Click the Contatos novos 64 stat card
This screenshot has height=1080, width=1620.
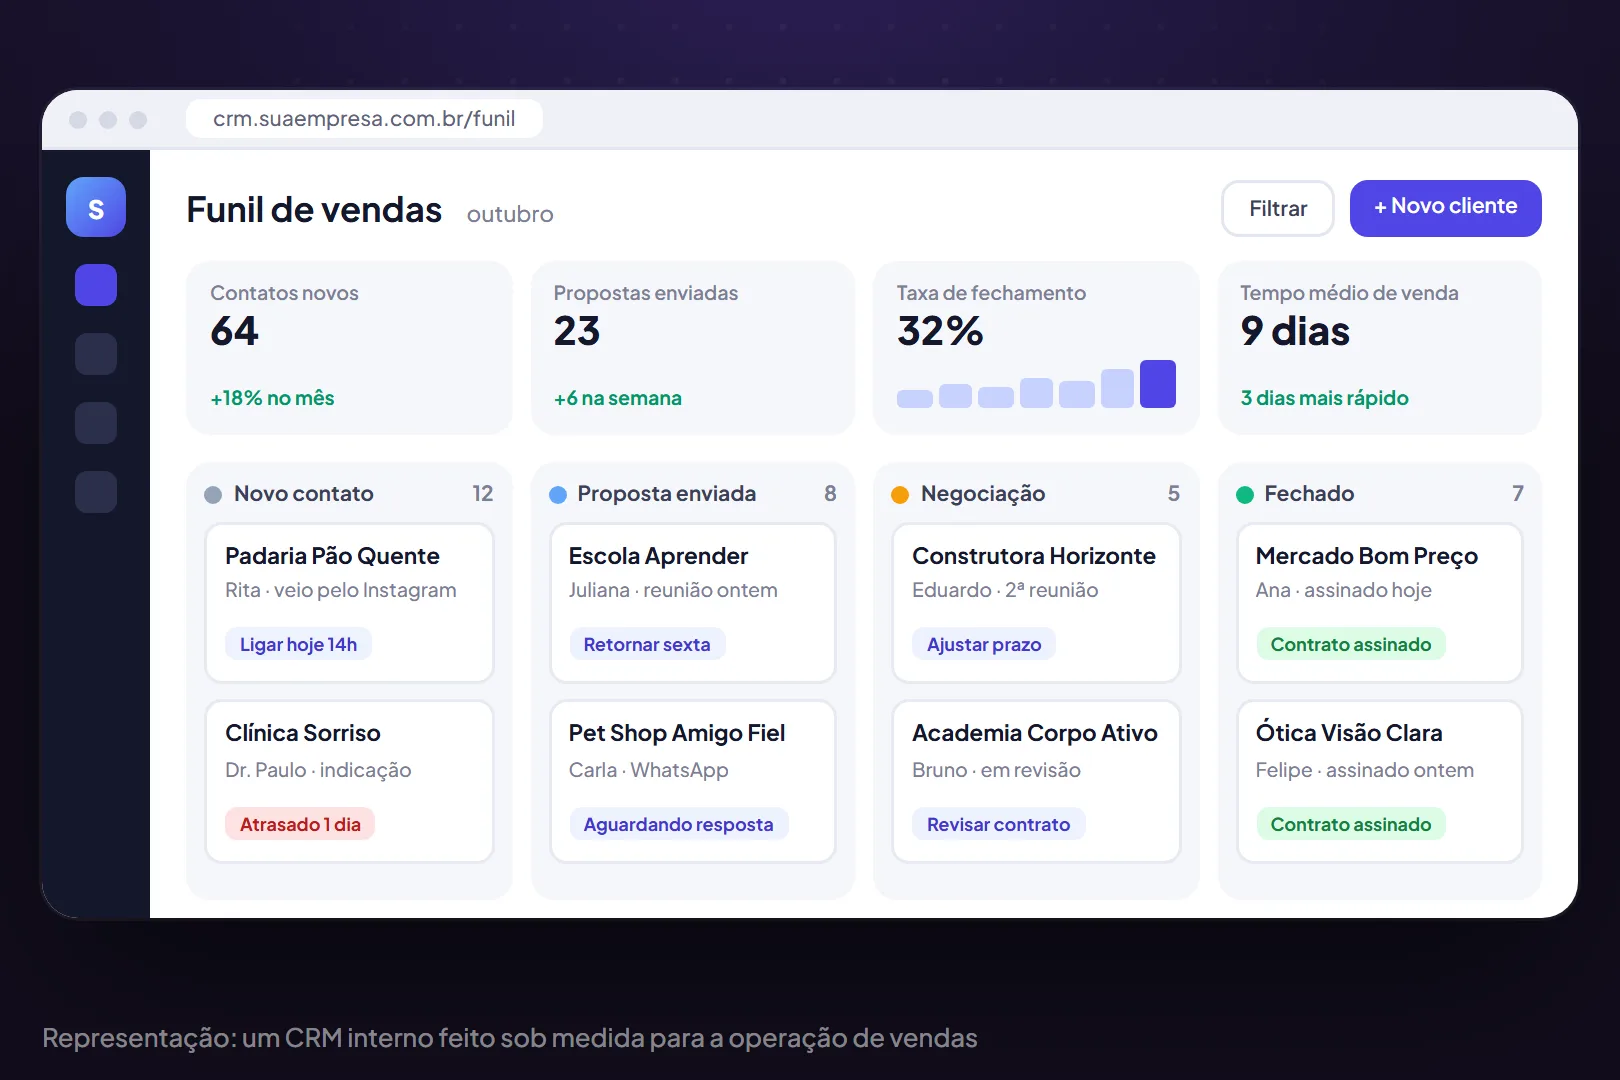click(349, 347)
